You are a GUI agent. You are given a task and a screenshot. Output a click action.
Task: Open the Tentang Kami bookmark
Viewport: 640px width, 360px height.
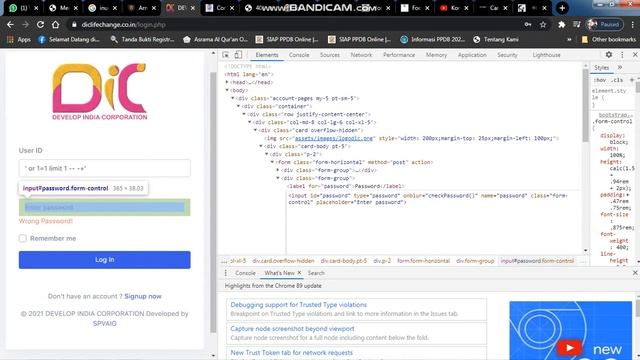point(496,40)
